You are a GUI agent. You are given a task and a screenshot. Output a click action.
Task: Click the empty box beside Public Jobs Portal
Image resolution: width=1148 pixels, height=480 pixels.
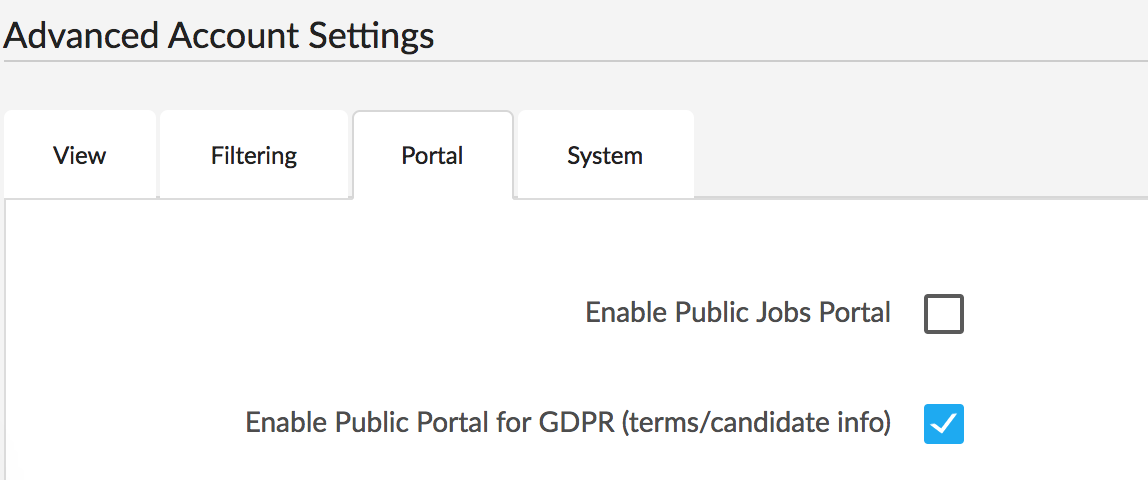pyautogui.click(x=944, y=314)
